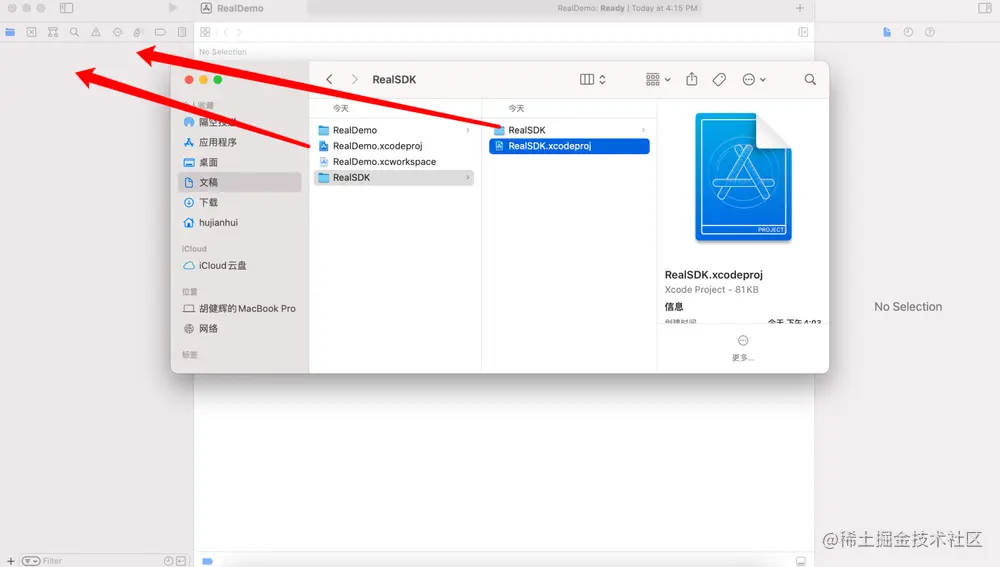1000x567 pixels.
Task: Open the Find navigator magnifier in Xcode
Action: click(75, 32)
